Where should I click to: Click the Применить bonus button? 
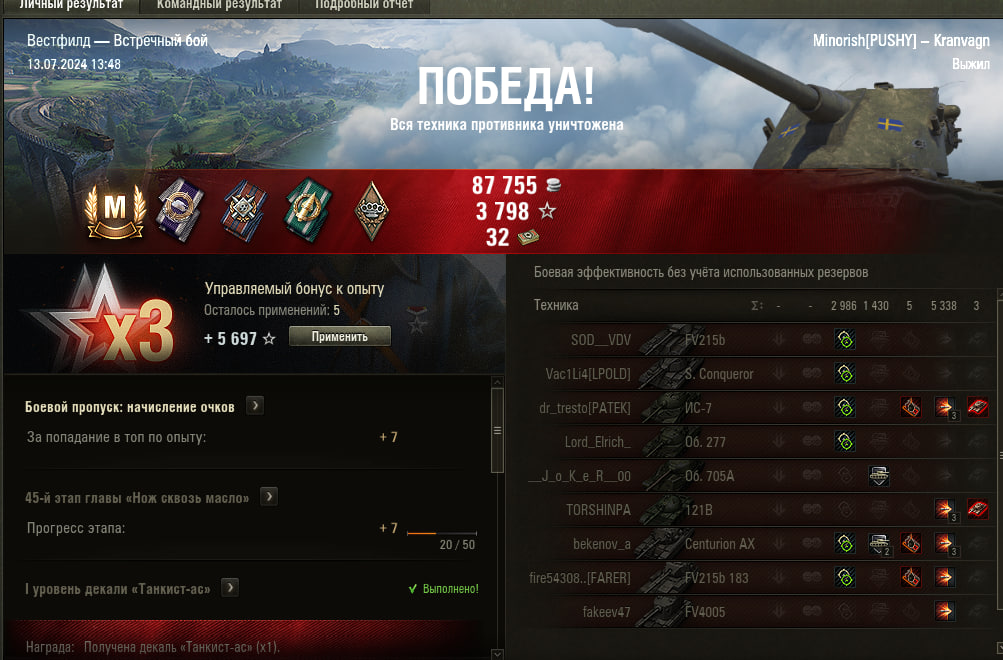tap(340, 336)
